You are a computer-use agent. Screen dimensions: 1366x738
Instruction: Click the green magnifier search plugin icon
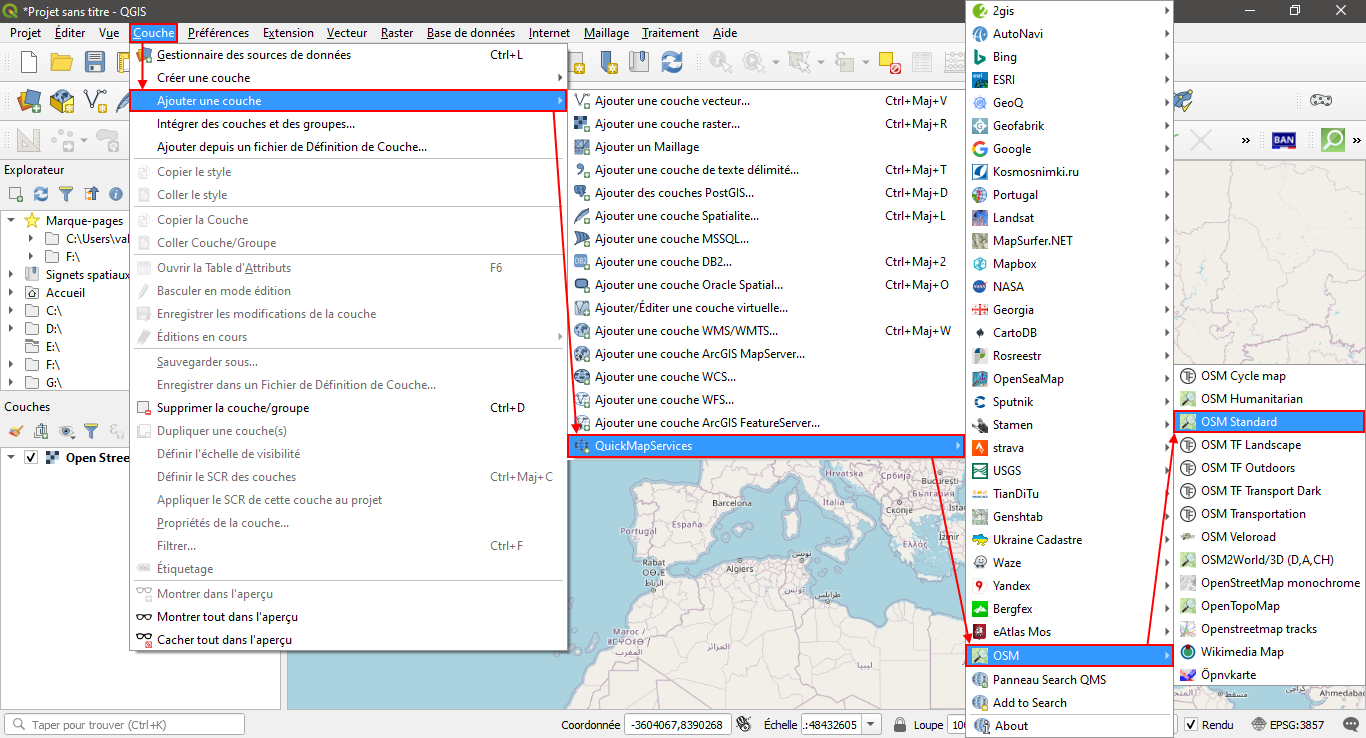coord(1333,140)
